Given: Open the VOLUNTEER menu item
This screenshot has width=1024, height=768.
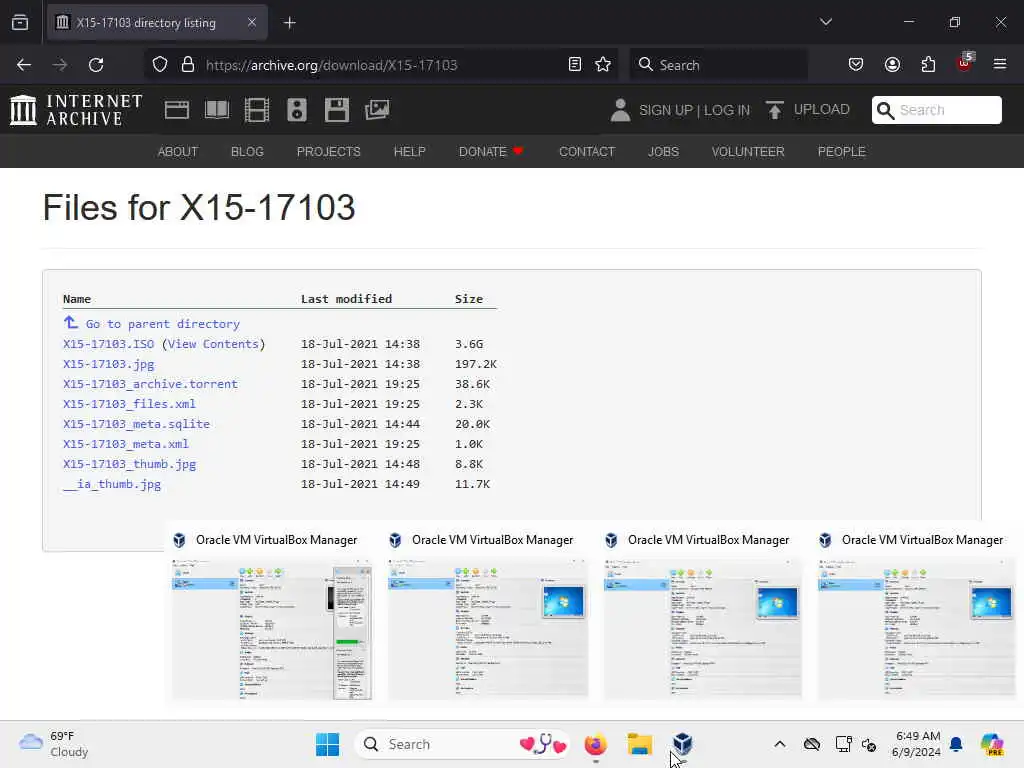Looking at the screenshot, I should click(748, 152).
